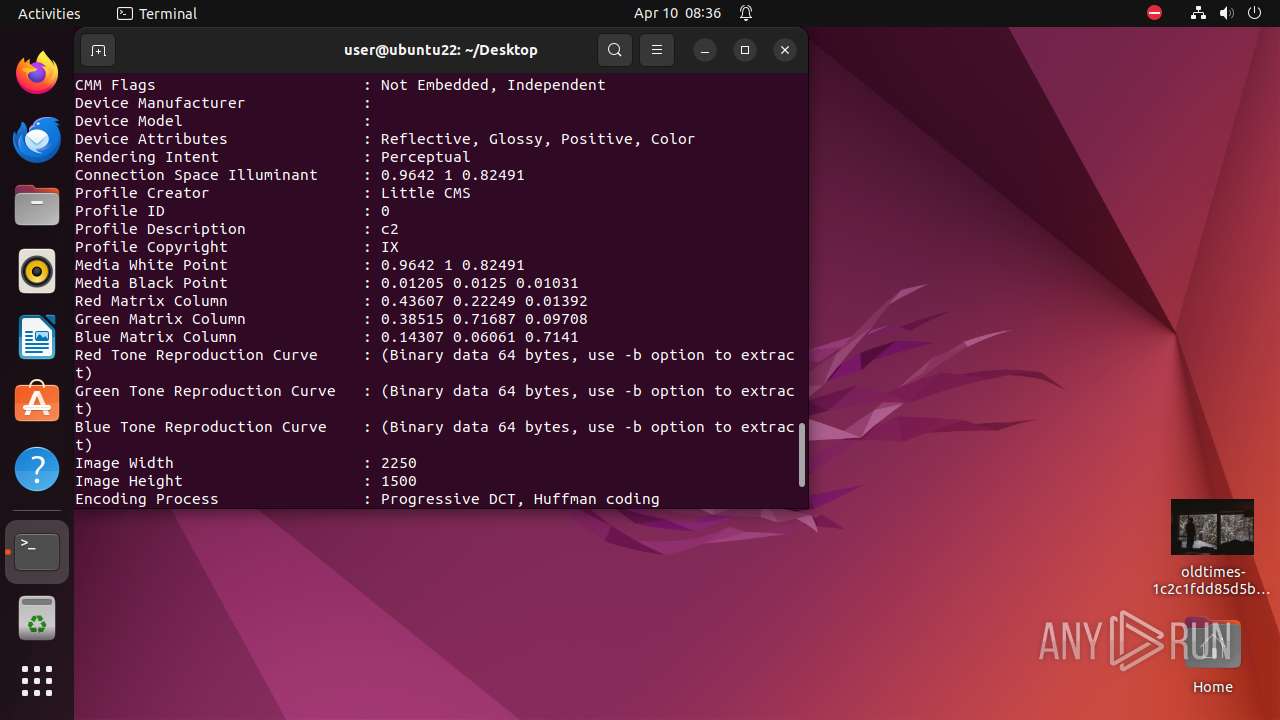Viewport: 1280px width, 720px height.
Task: Click 'Reflective, Glossy, Positive, Color' text
Action: tap(538, 139)
